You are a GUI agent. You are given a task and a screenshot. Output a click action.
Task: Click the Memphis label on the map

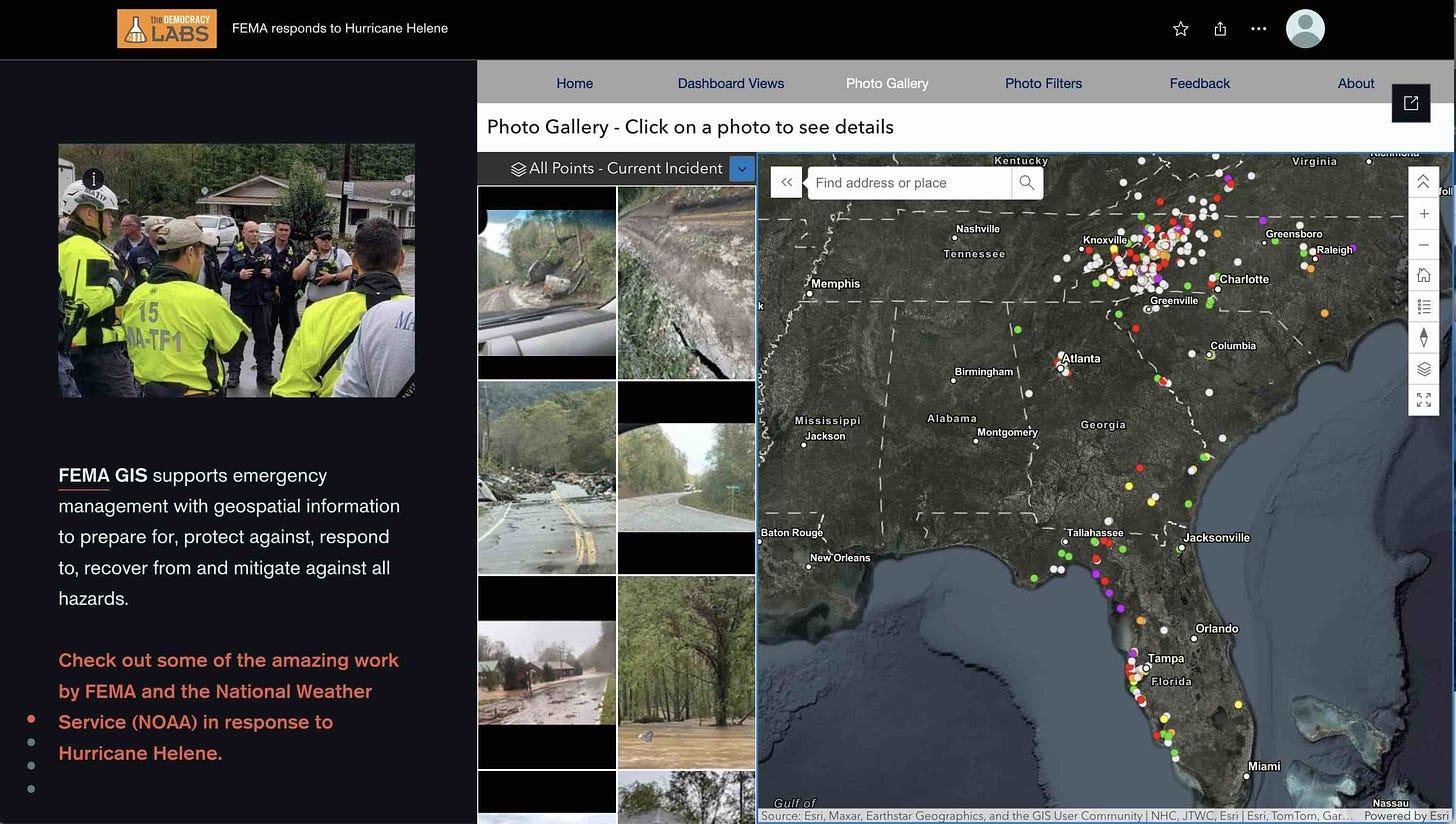(x=836, y=283)
